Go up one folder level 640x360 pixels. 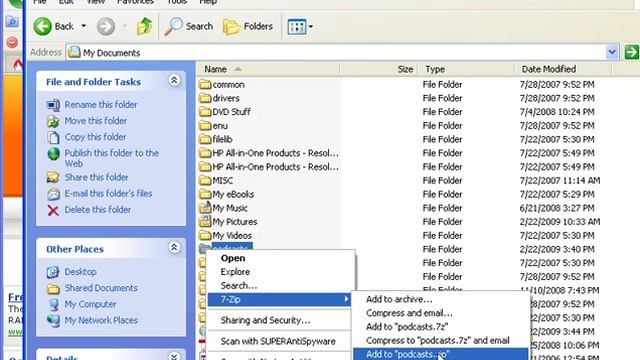coord(144,27)
